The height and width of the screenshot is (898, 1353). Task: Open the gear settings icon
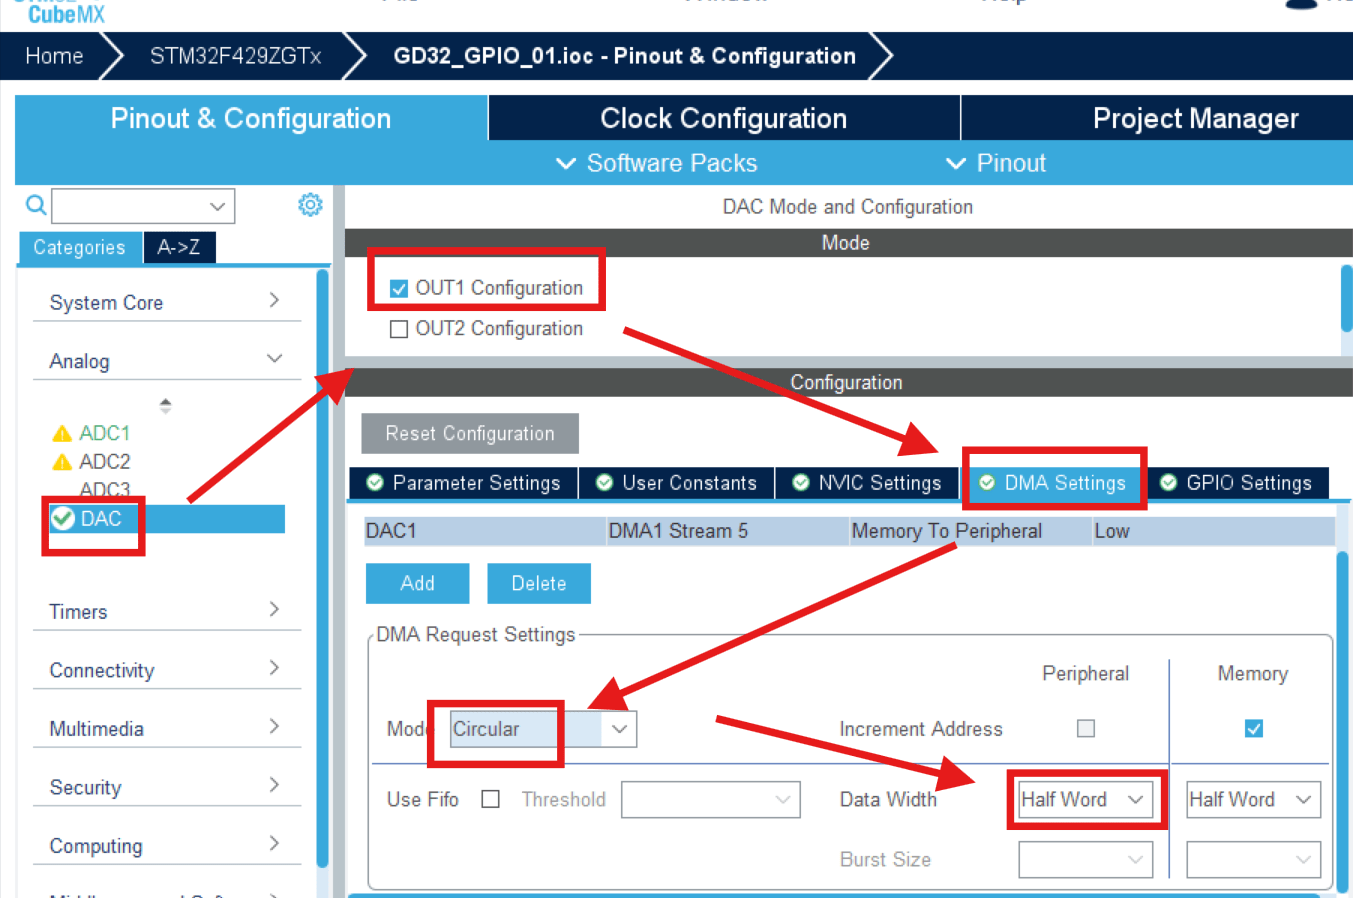(310, 205)
